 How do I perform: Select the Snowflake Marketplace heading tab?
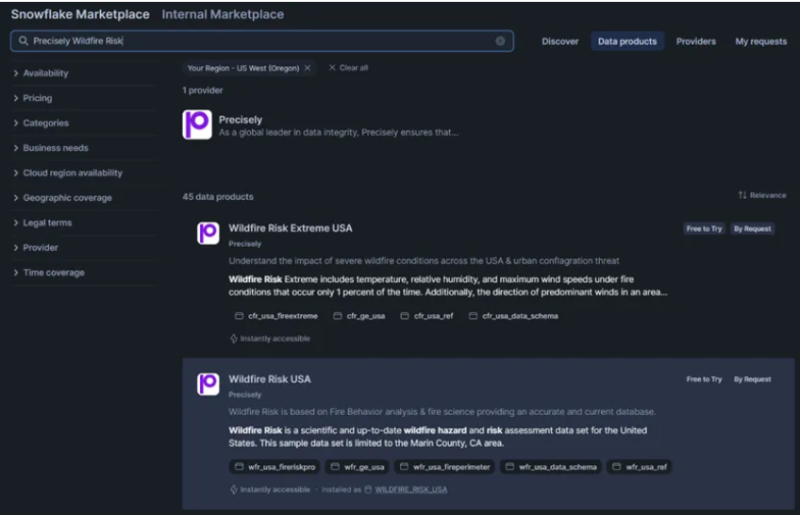pos(80,14)
